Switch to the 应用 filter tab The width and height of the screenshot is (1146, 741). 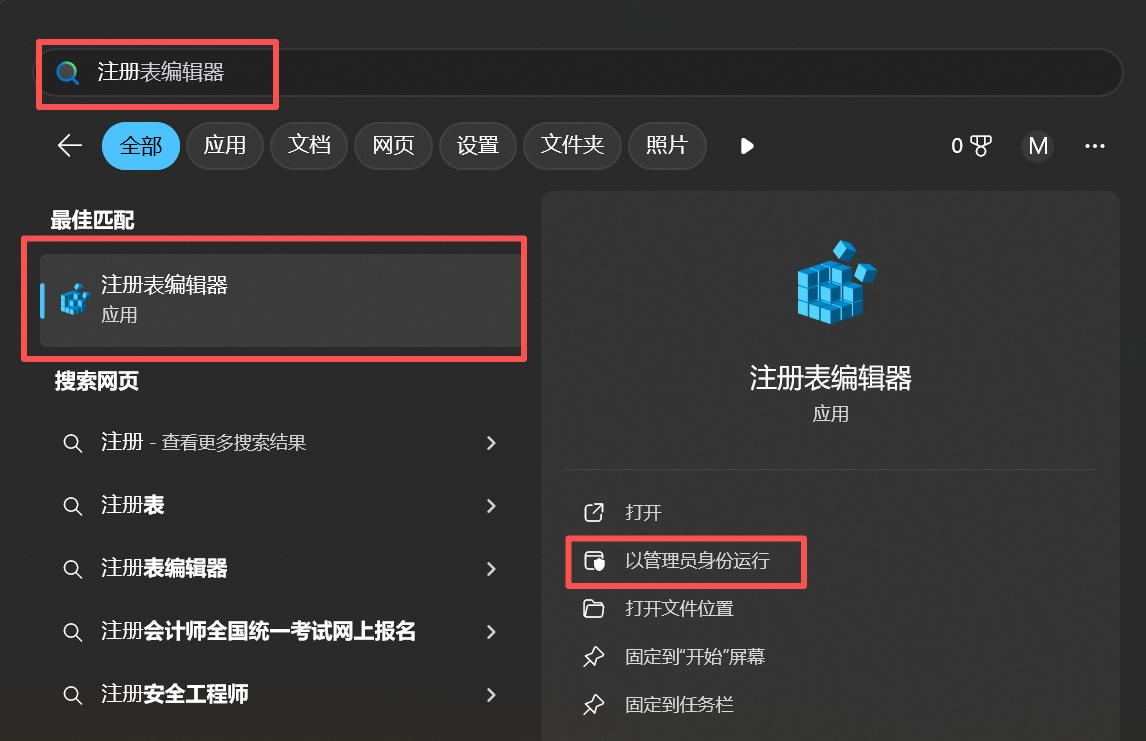(224, 145)
